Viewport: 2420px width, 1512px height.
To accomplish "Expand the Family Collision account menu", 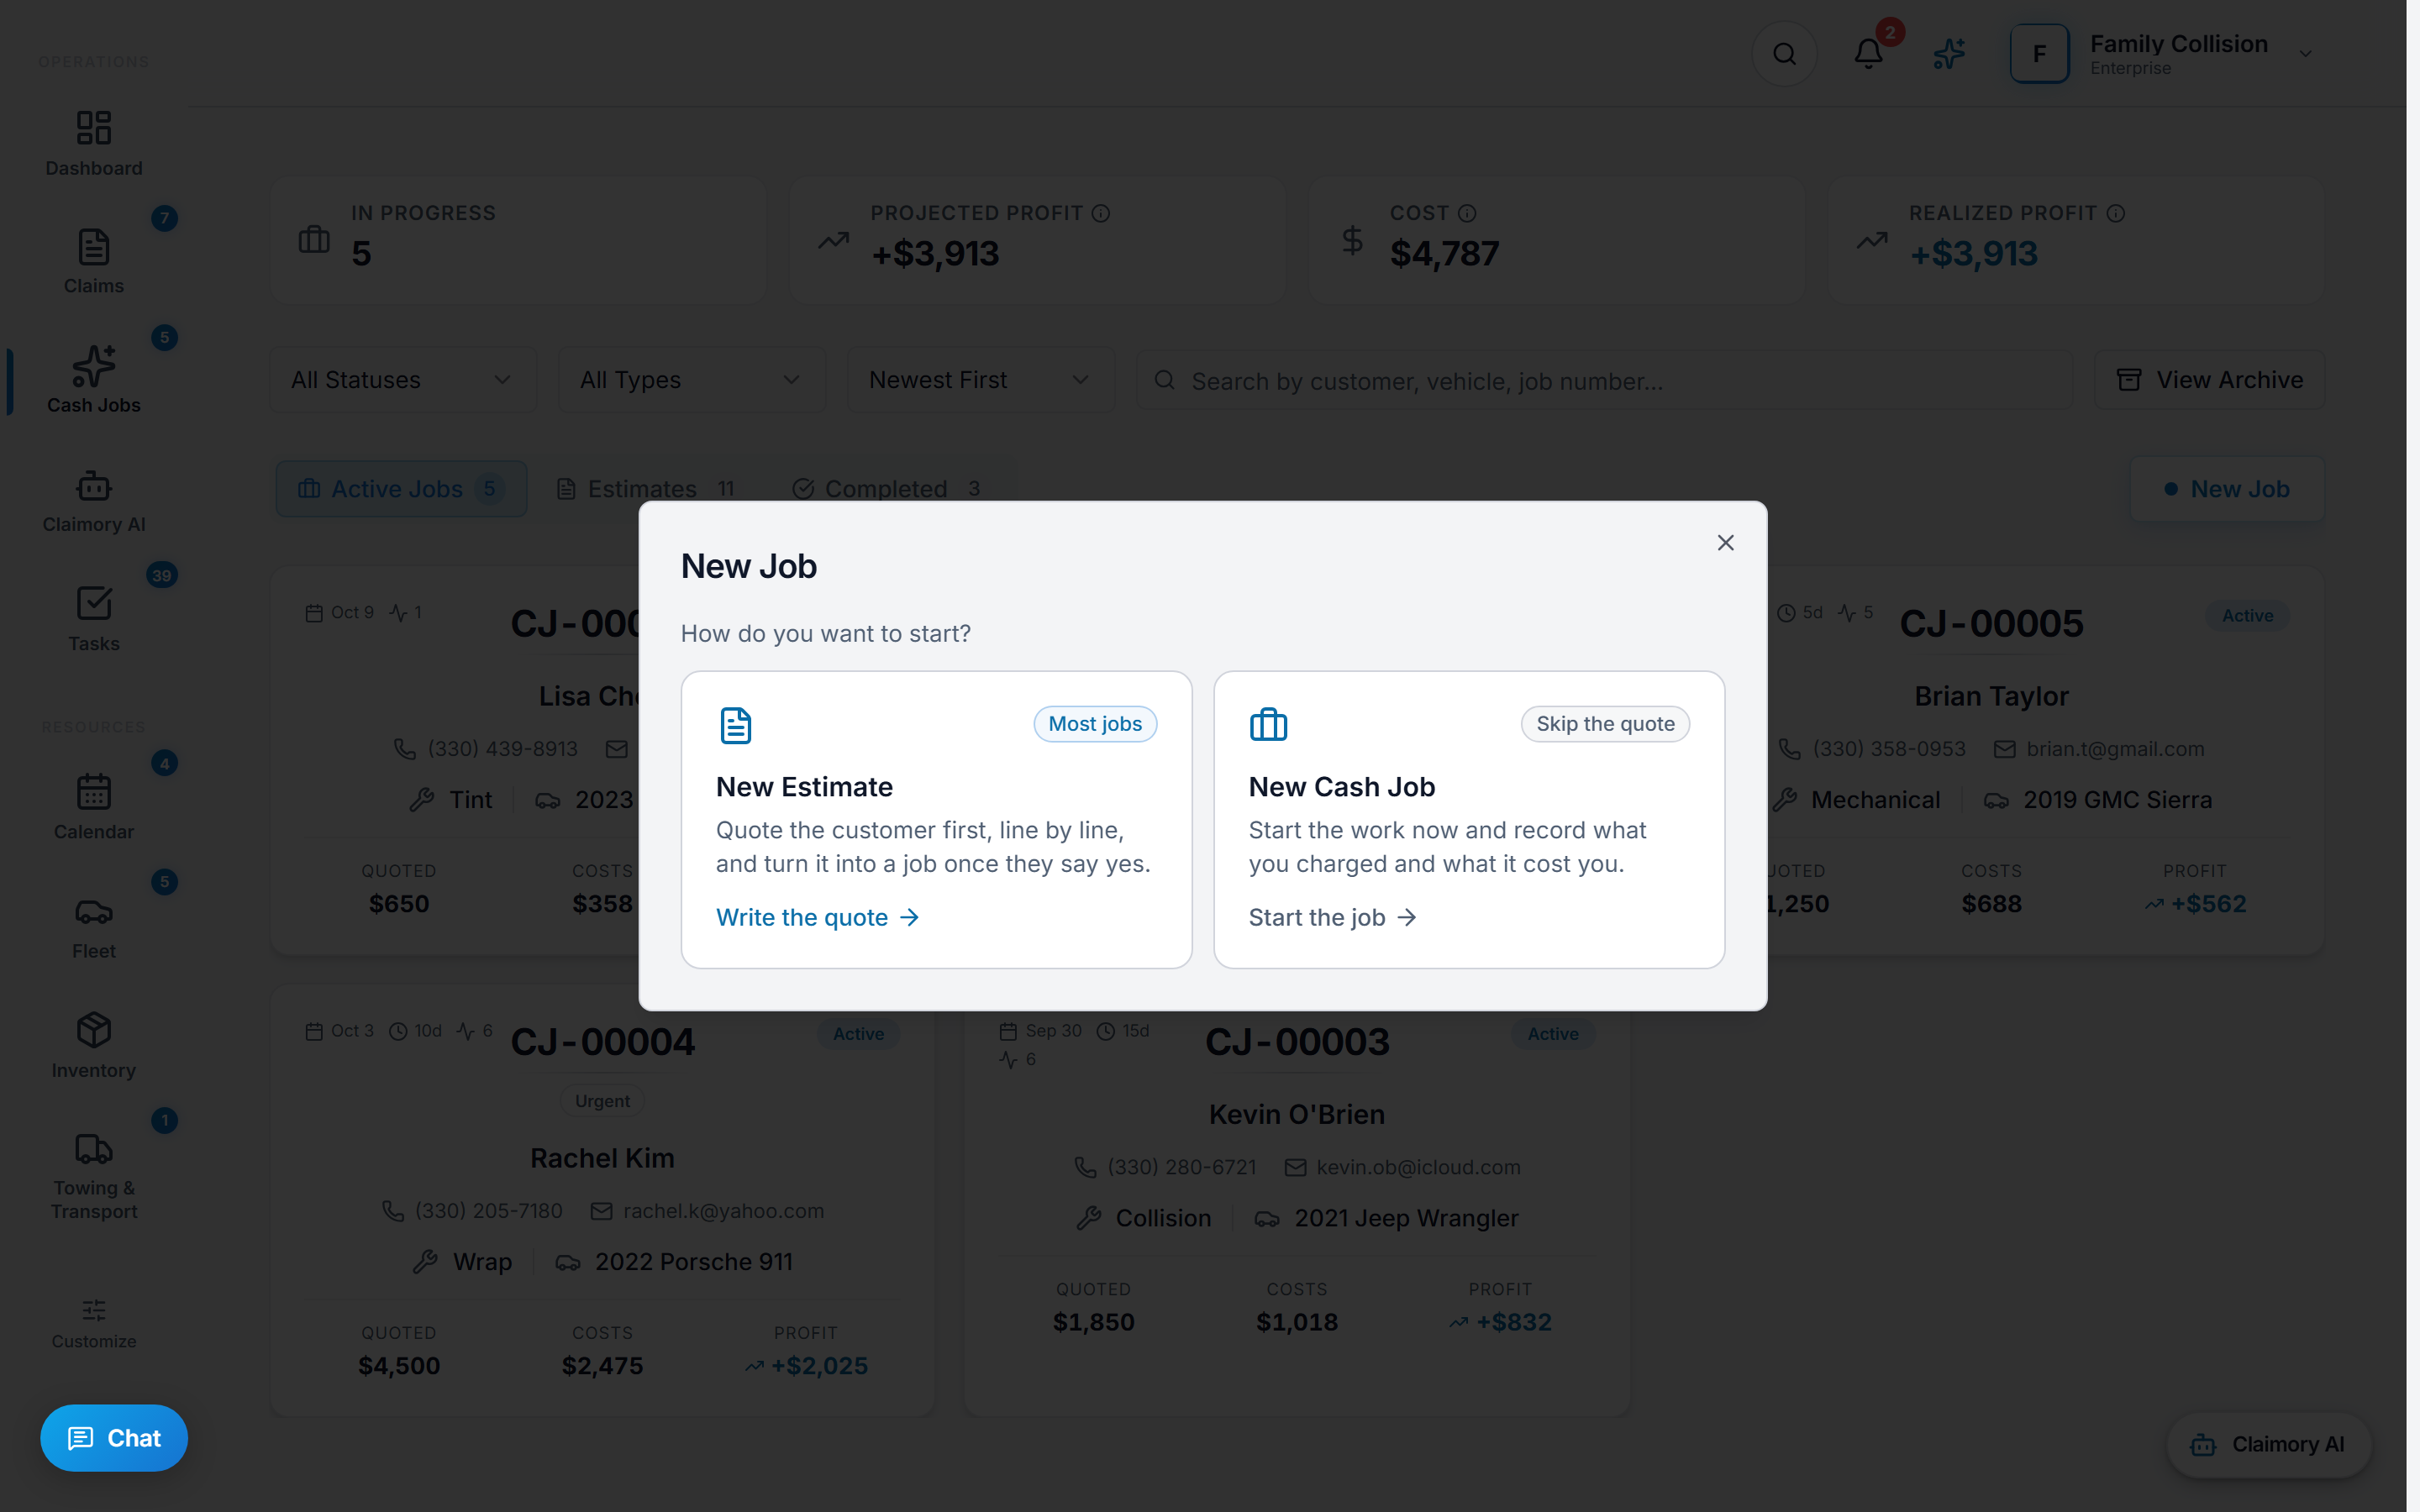I will 2165,54.
